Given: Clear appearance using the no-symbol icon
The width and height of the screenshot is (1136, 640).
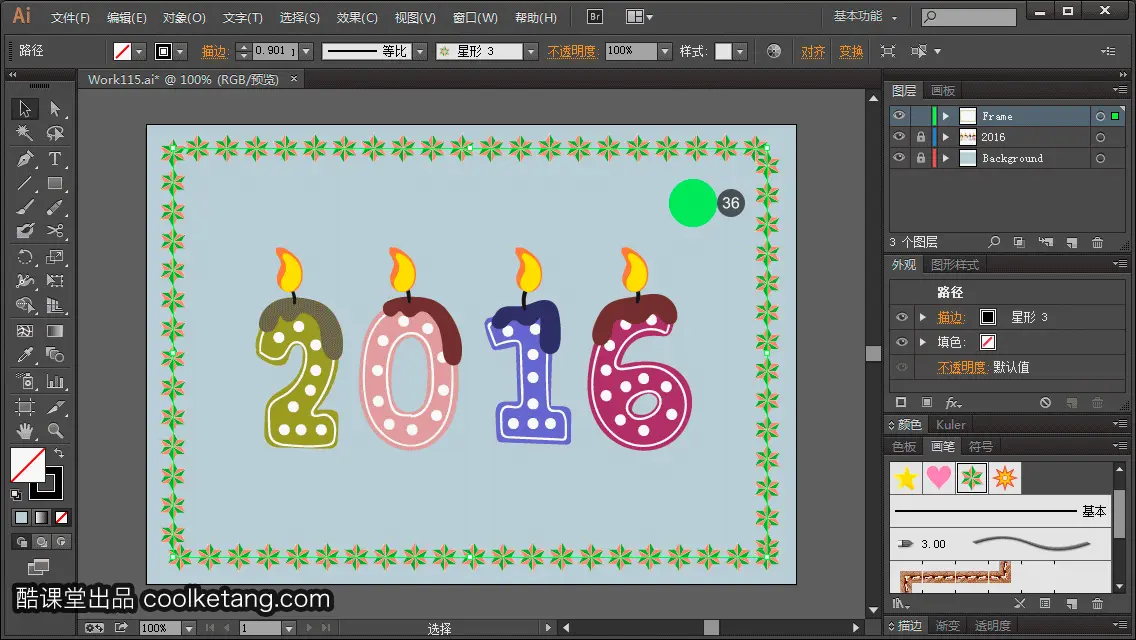Looking at the screenshot, I should click(1045, 403).
